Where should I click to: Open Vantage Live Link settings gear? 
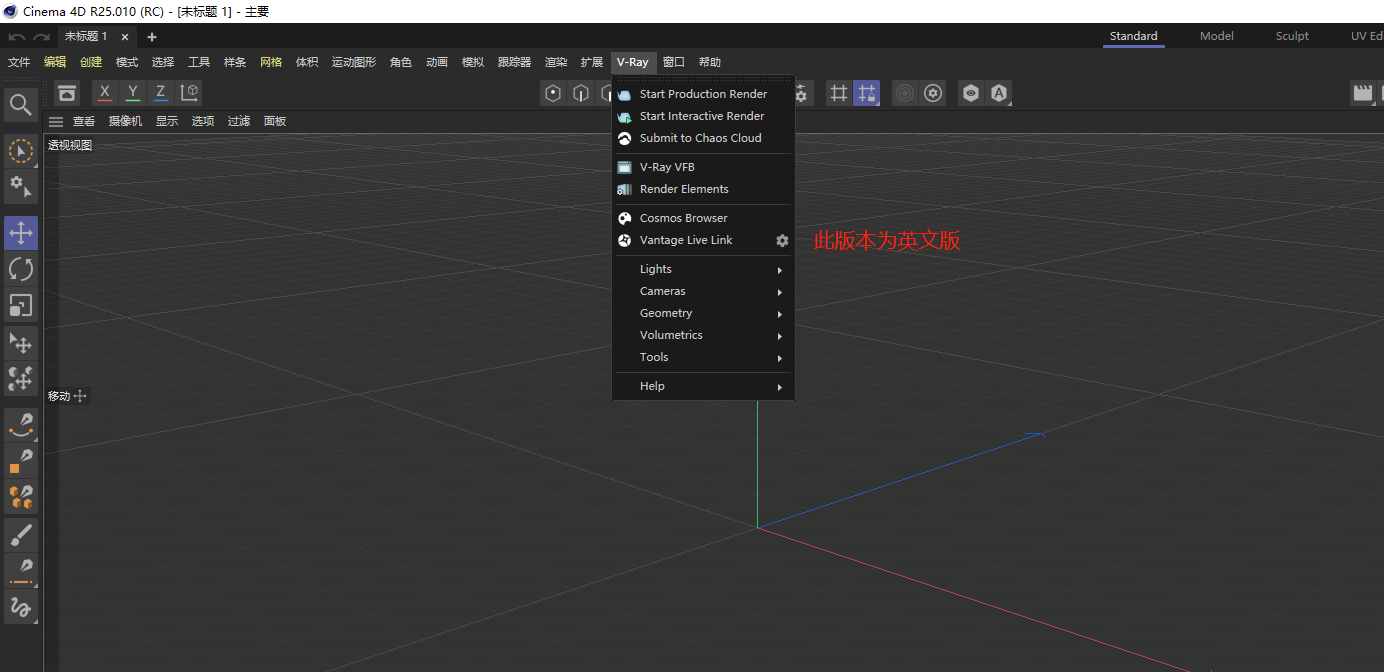pos(782,241)
